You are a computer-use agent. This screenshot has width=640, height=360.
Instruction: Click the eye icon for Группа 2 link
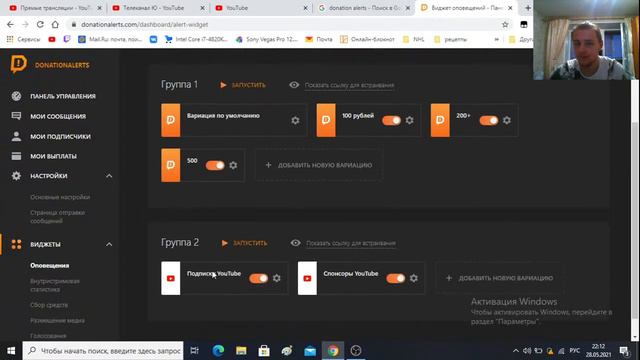point(296,243)
